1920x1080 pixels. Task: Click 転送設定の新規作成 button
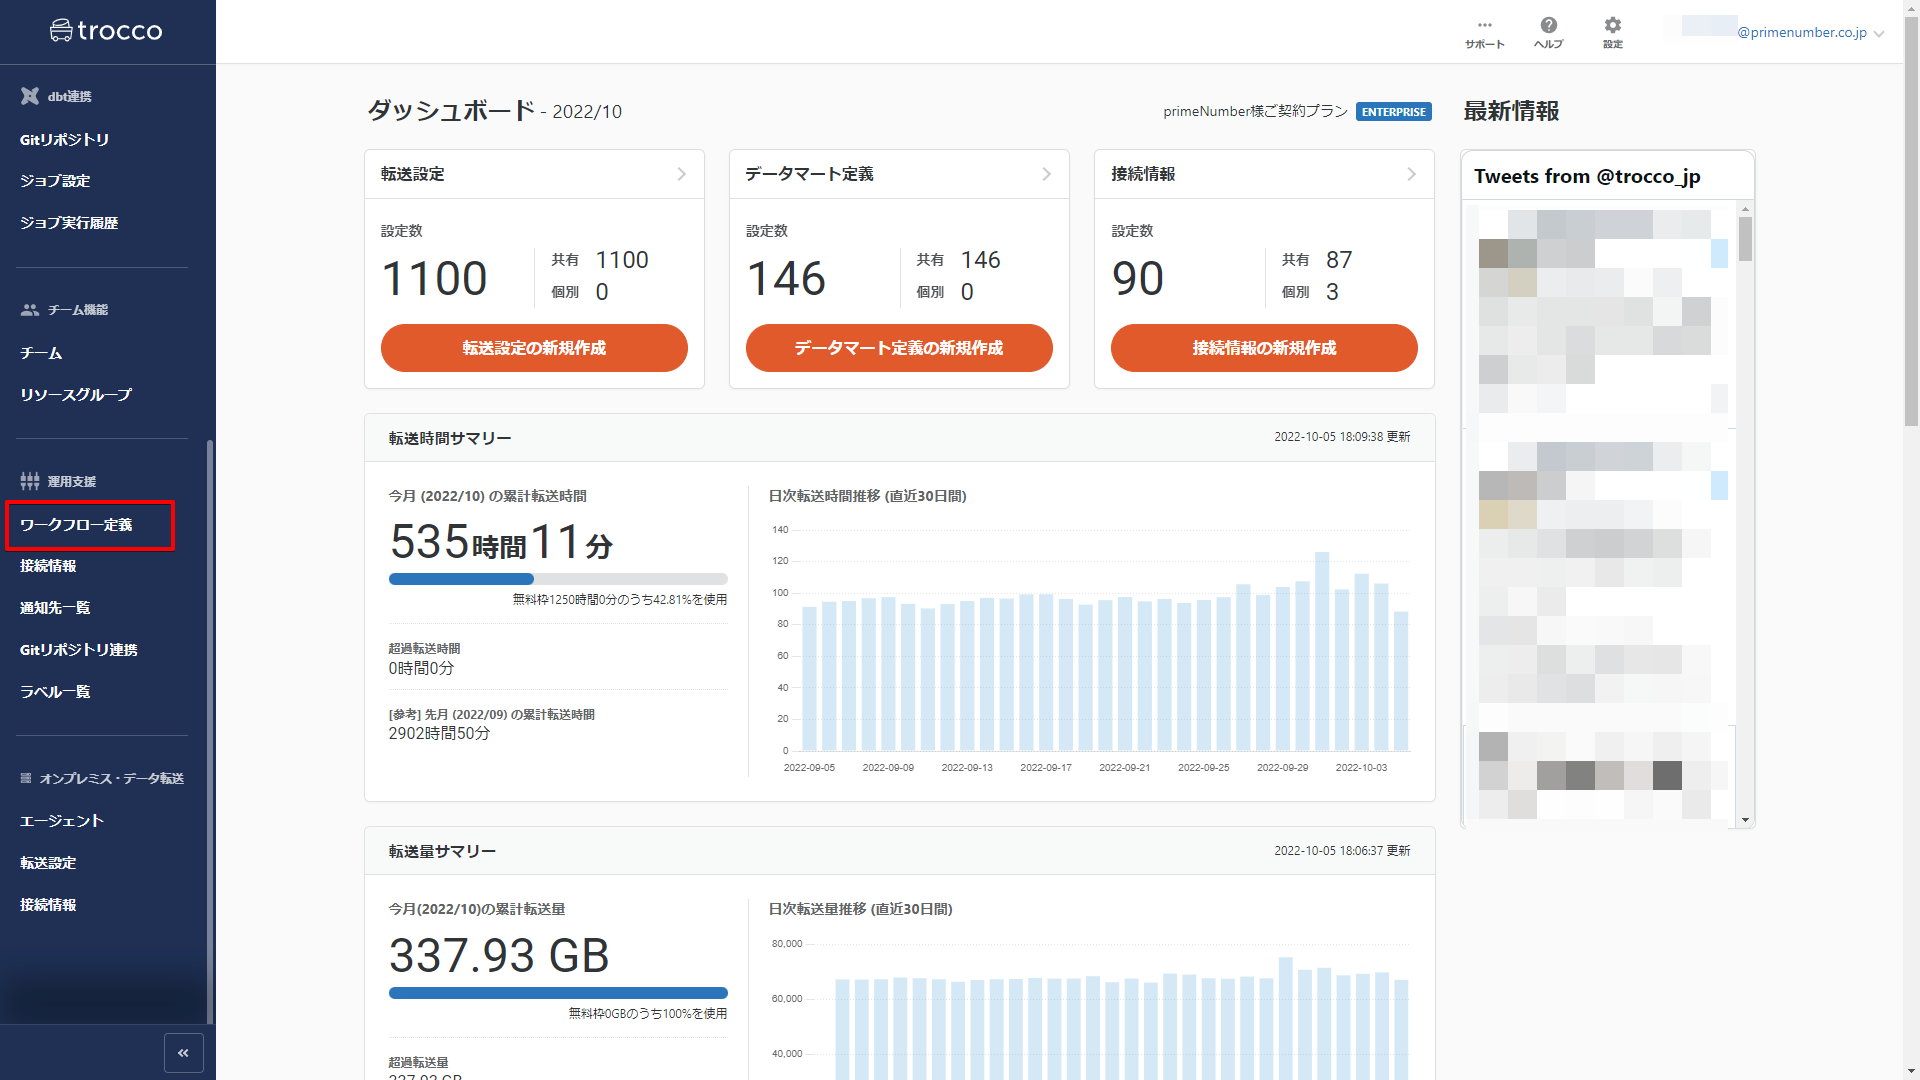click(x=534, y=348)
